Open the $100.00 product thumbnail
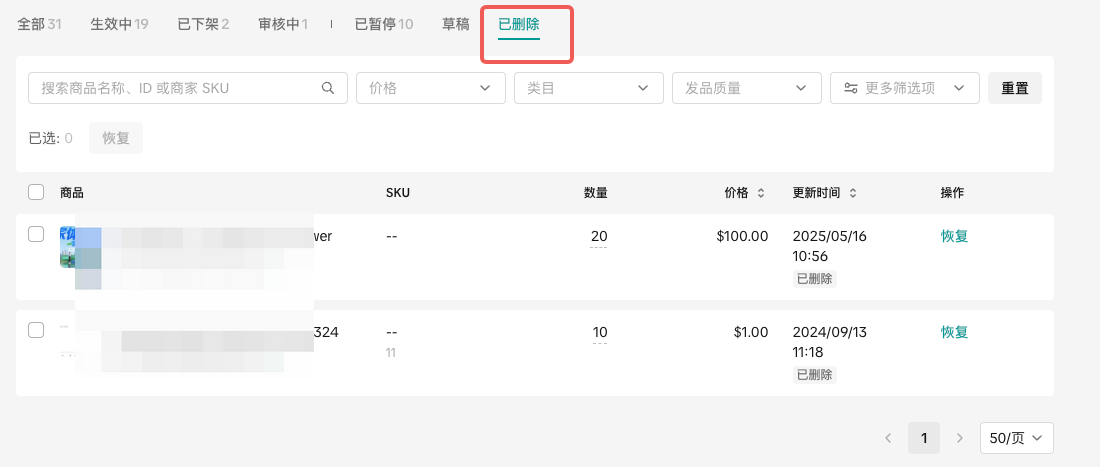 (x=67, y=247)
